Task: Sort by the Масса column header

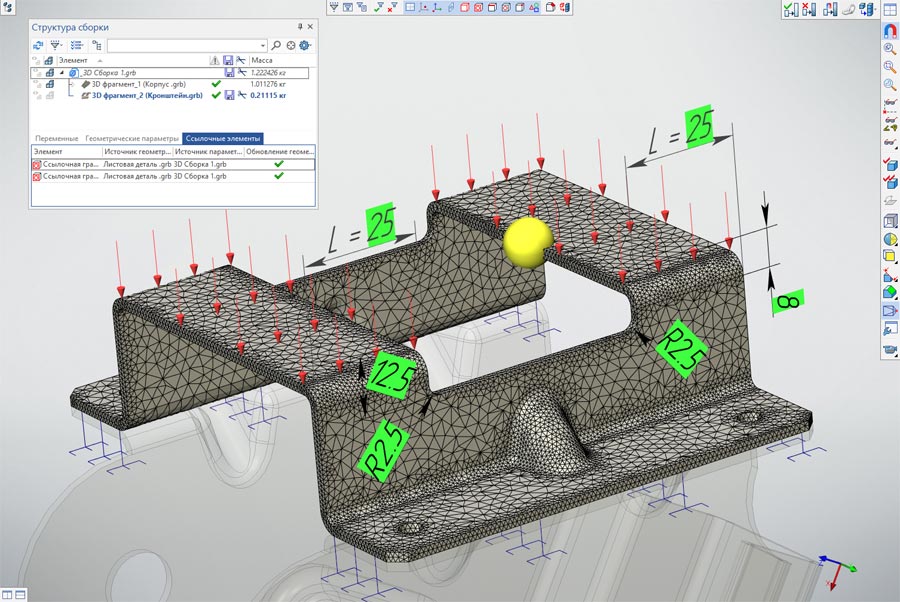Action: (263, 60)
